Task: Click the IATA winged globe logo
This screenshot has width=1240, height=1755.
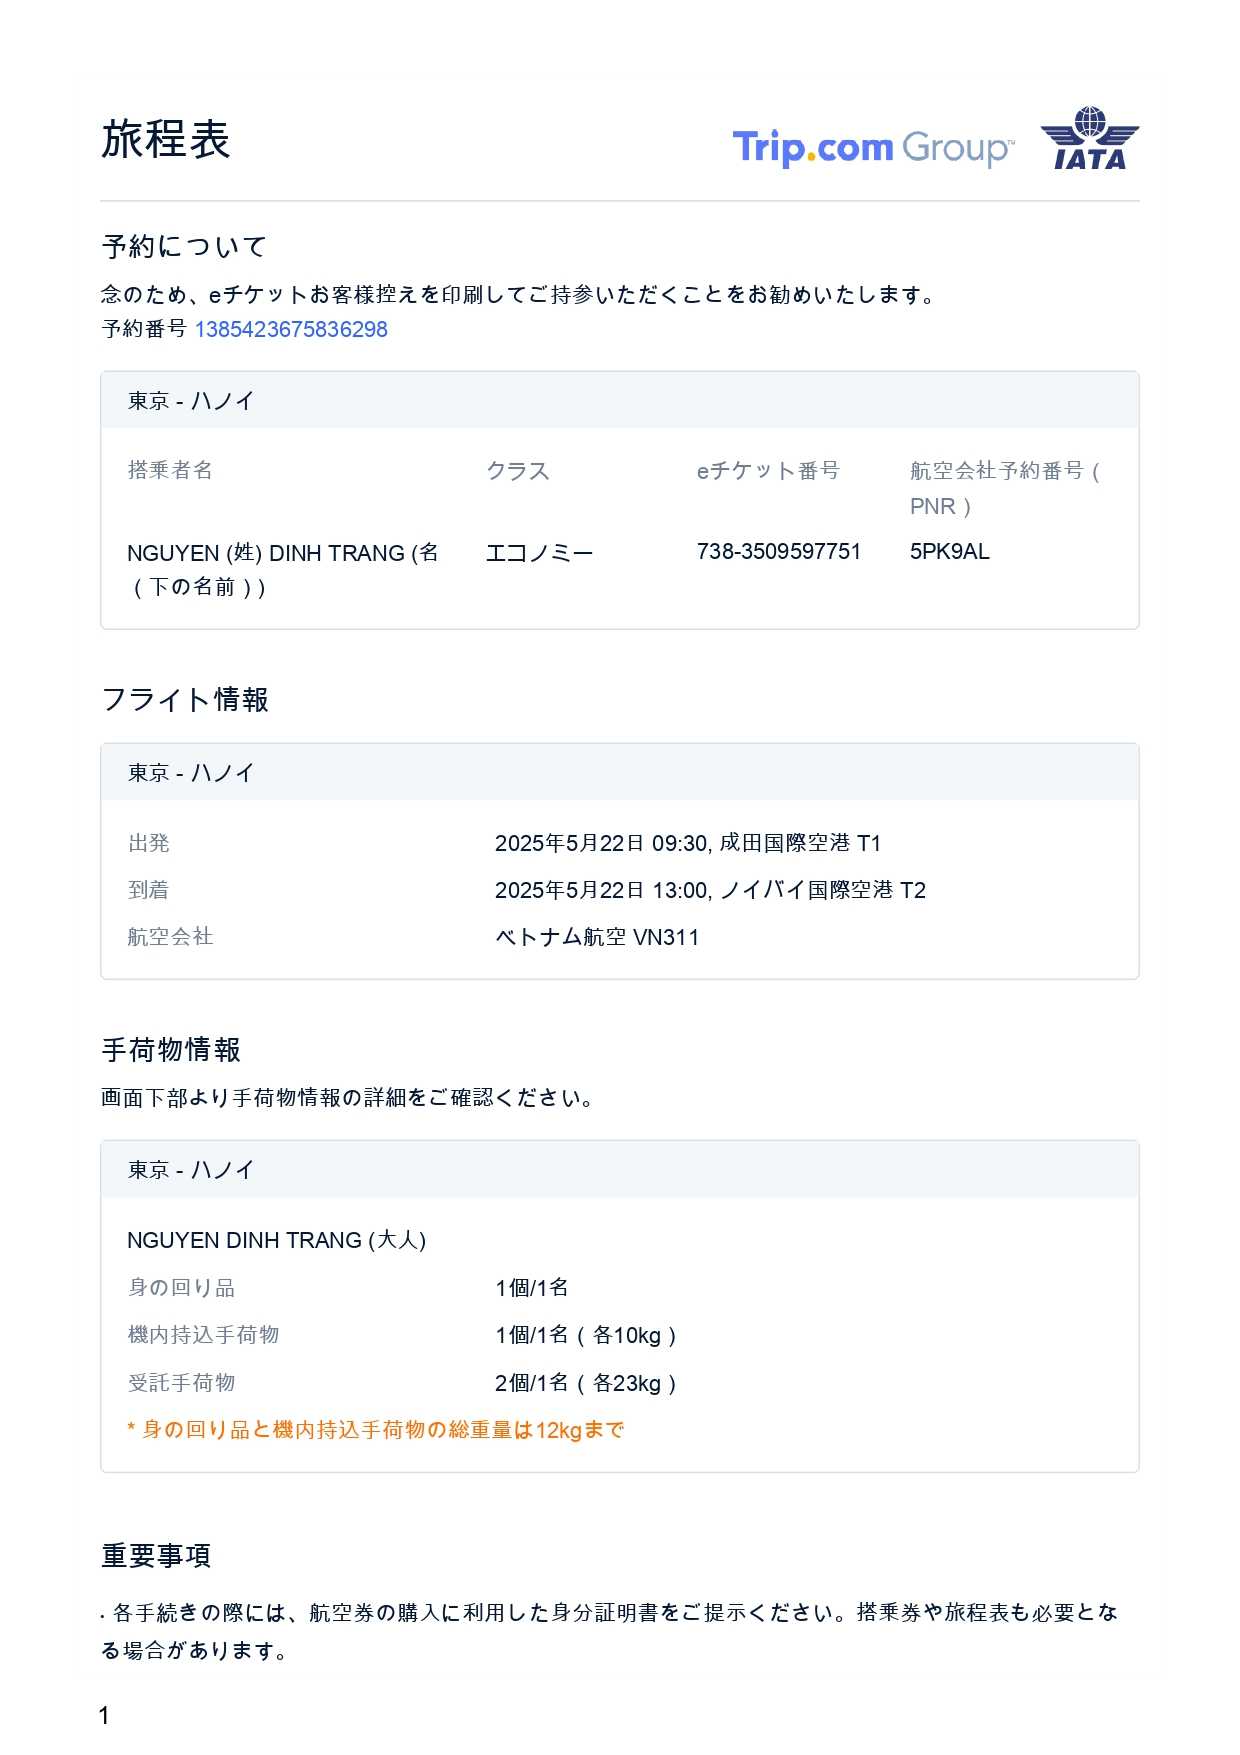Action: click(x=1089, y=138)
